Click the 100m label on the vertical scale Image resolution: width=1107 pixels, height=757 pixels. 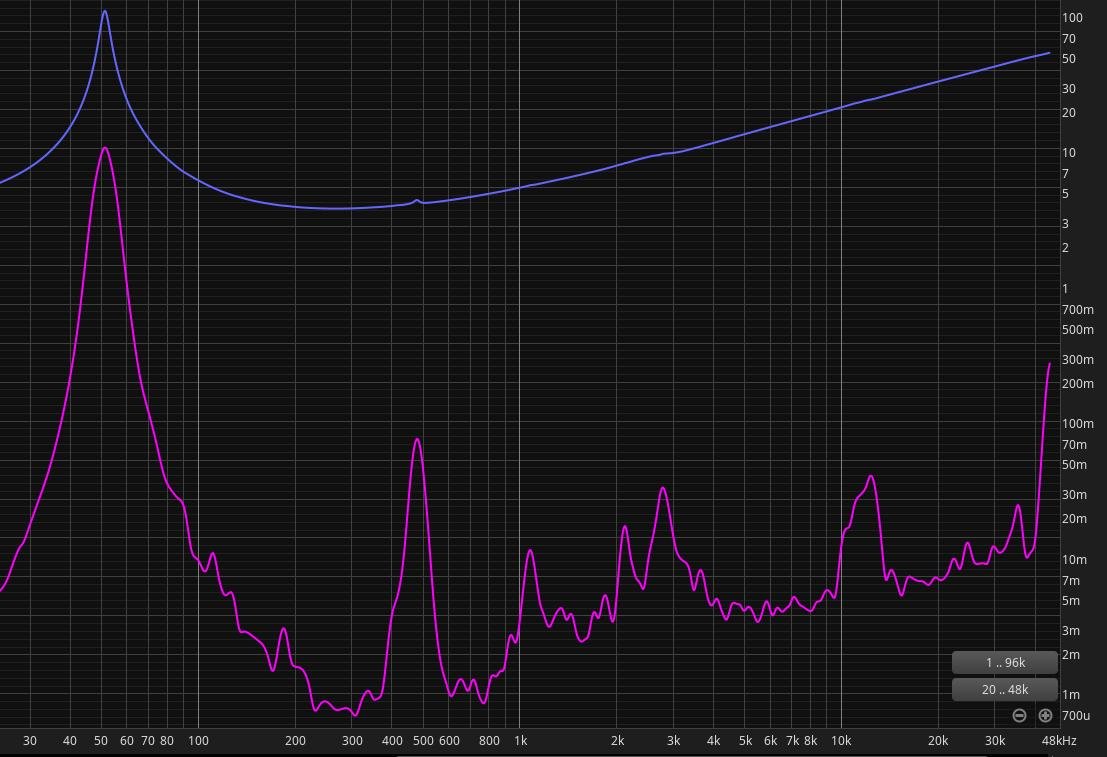(1077, 424)
